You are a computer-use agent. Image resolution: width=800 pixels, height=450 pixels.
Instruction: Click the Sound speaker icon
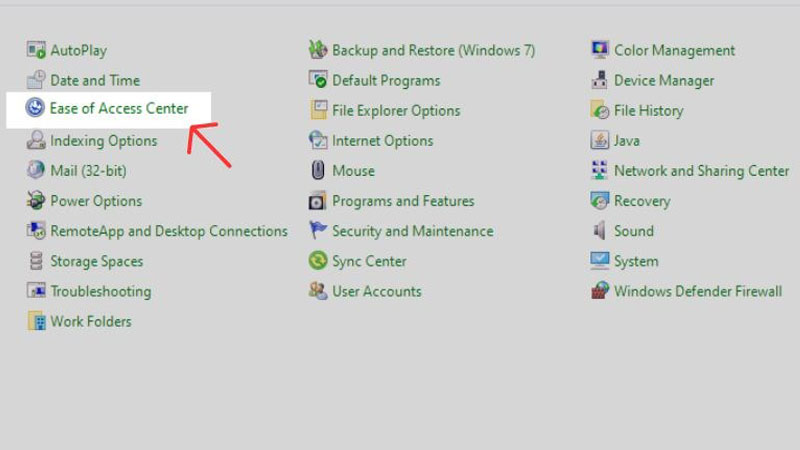pyautogui.click(x=600, y=231)
